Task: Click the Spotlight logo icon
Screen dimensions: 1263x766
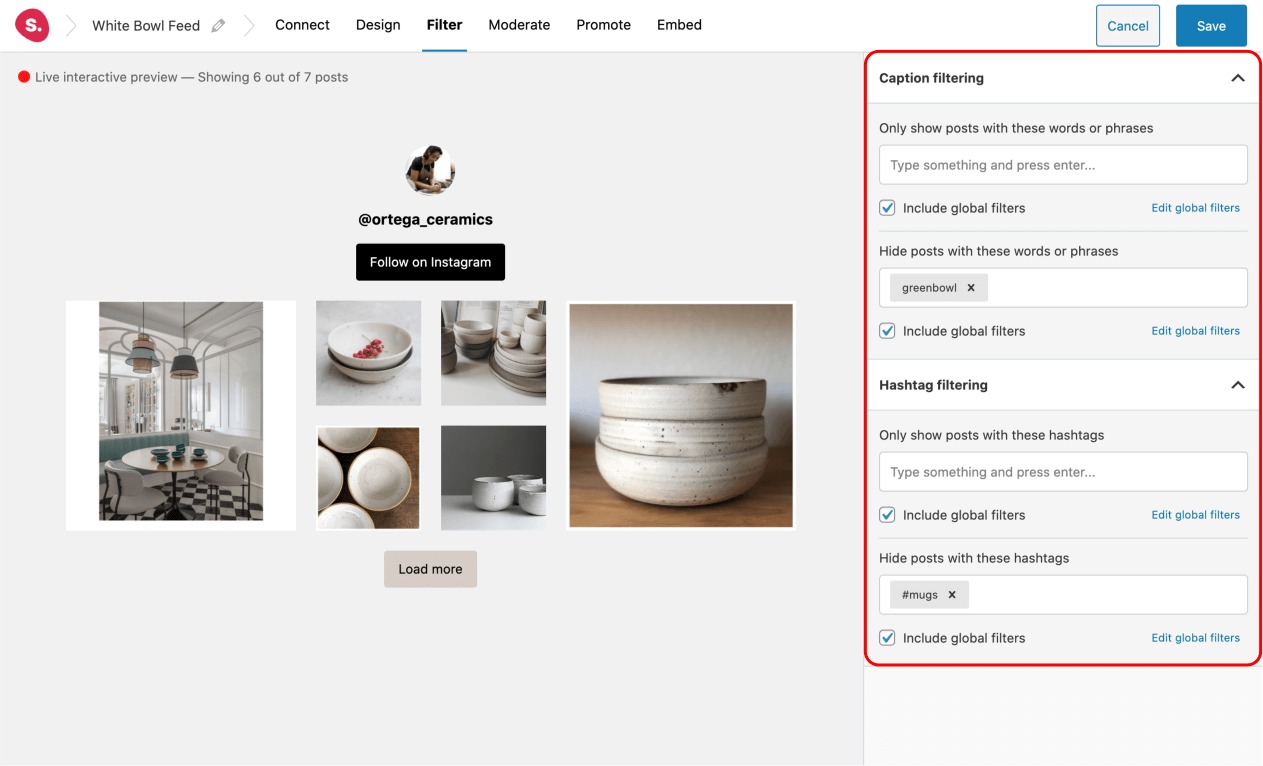Action: coord(32,25)
